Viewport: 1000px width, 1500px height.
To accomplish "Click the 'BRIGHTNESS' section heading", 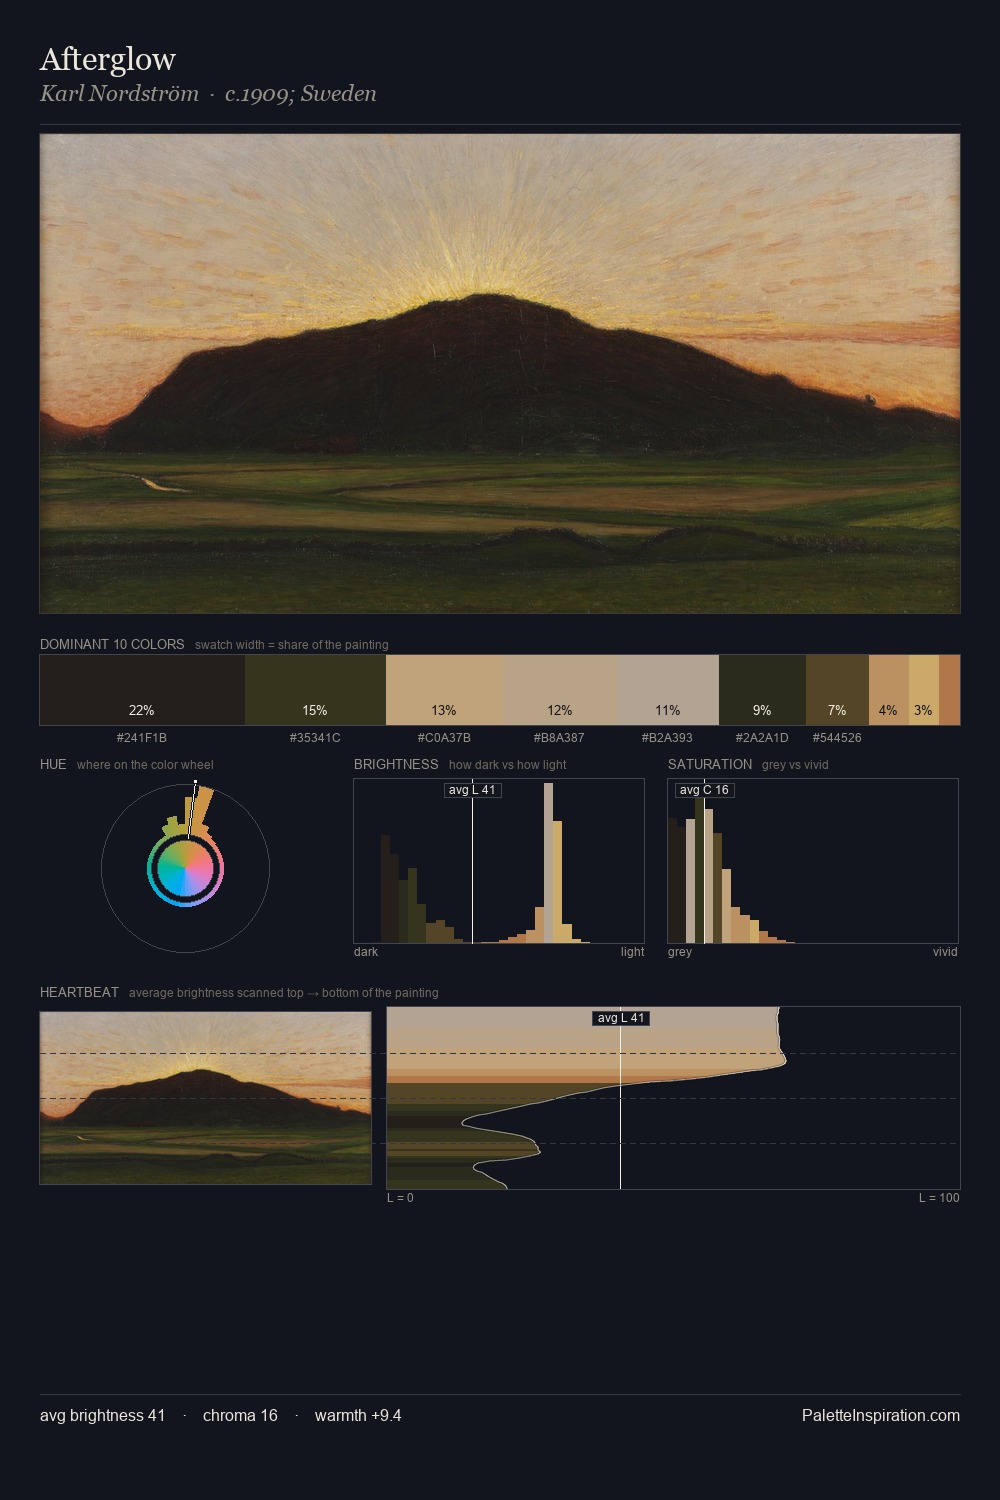I will tap(396, 764).
